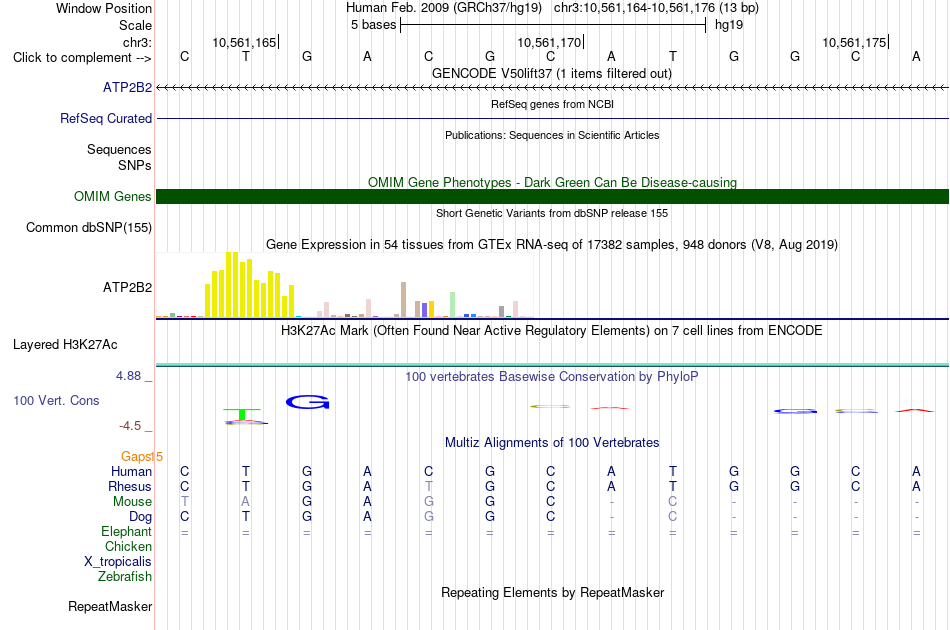Click the Human species row label

[131, 471]
